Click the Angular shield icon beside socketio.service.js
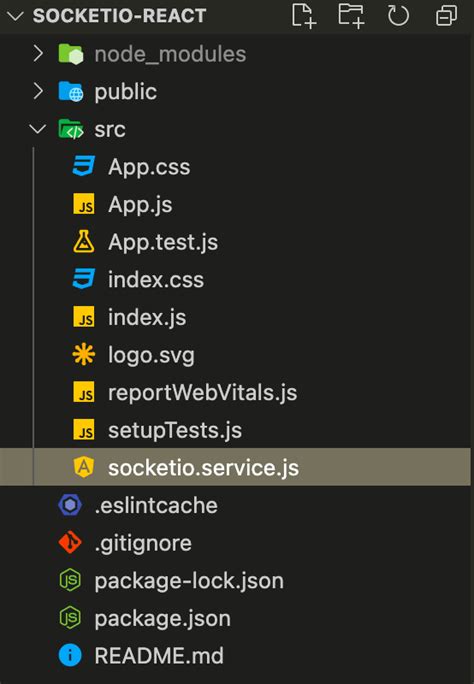Screen dimensions: 474x684 tap(84, 467)
